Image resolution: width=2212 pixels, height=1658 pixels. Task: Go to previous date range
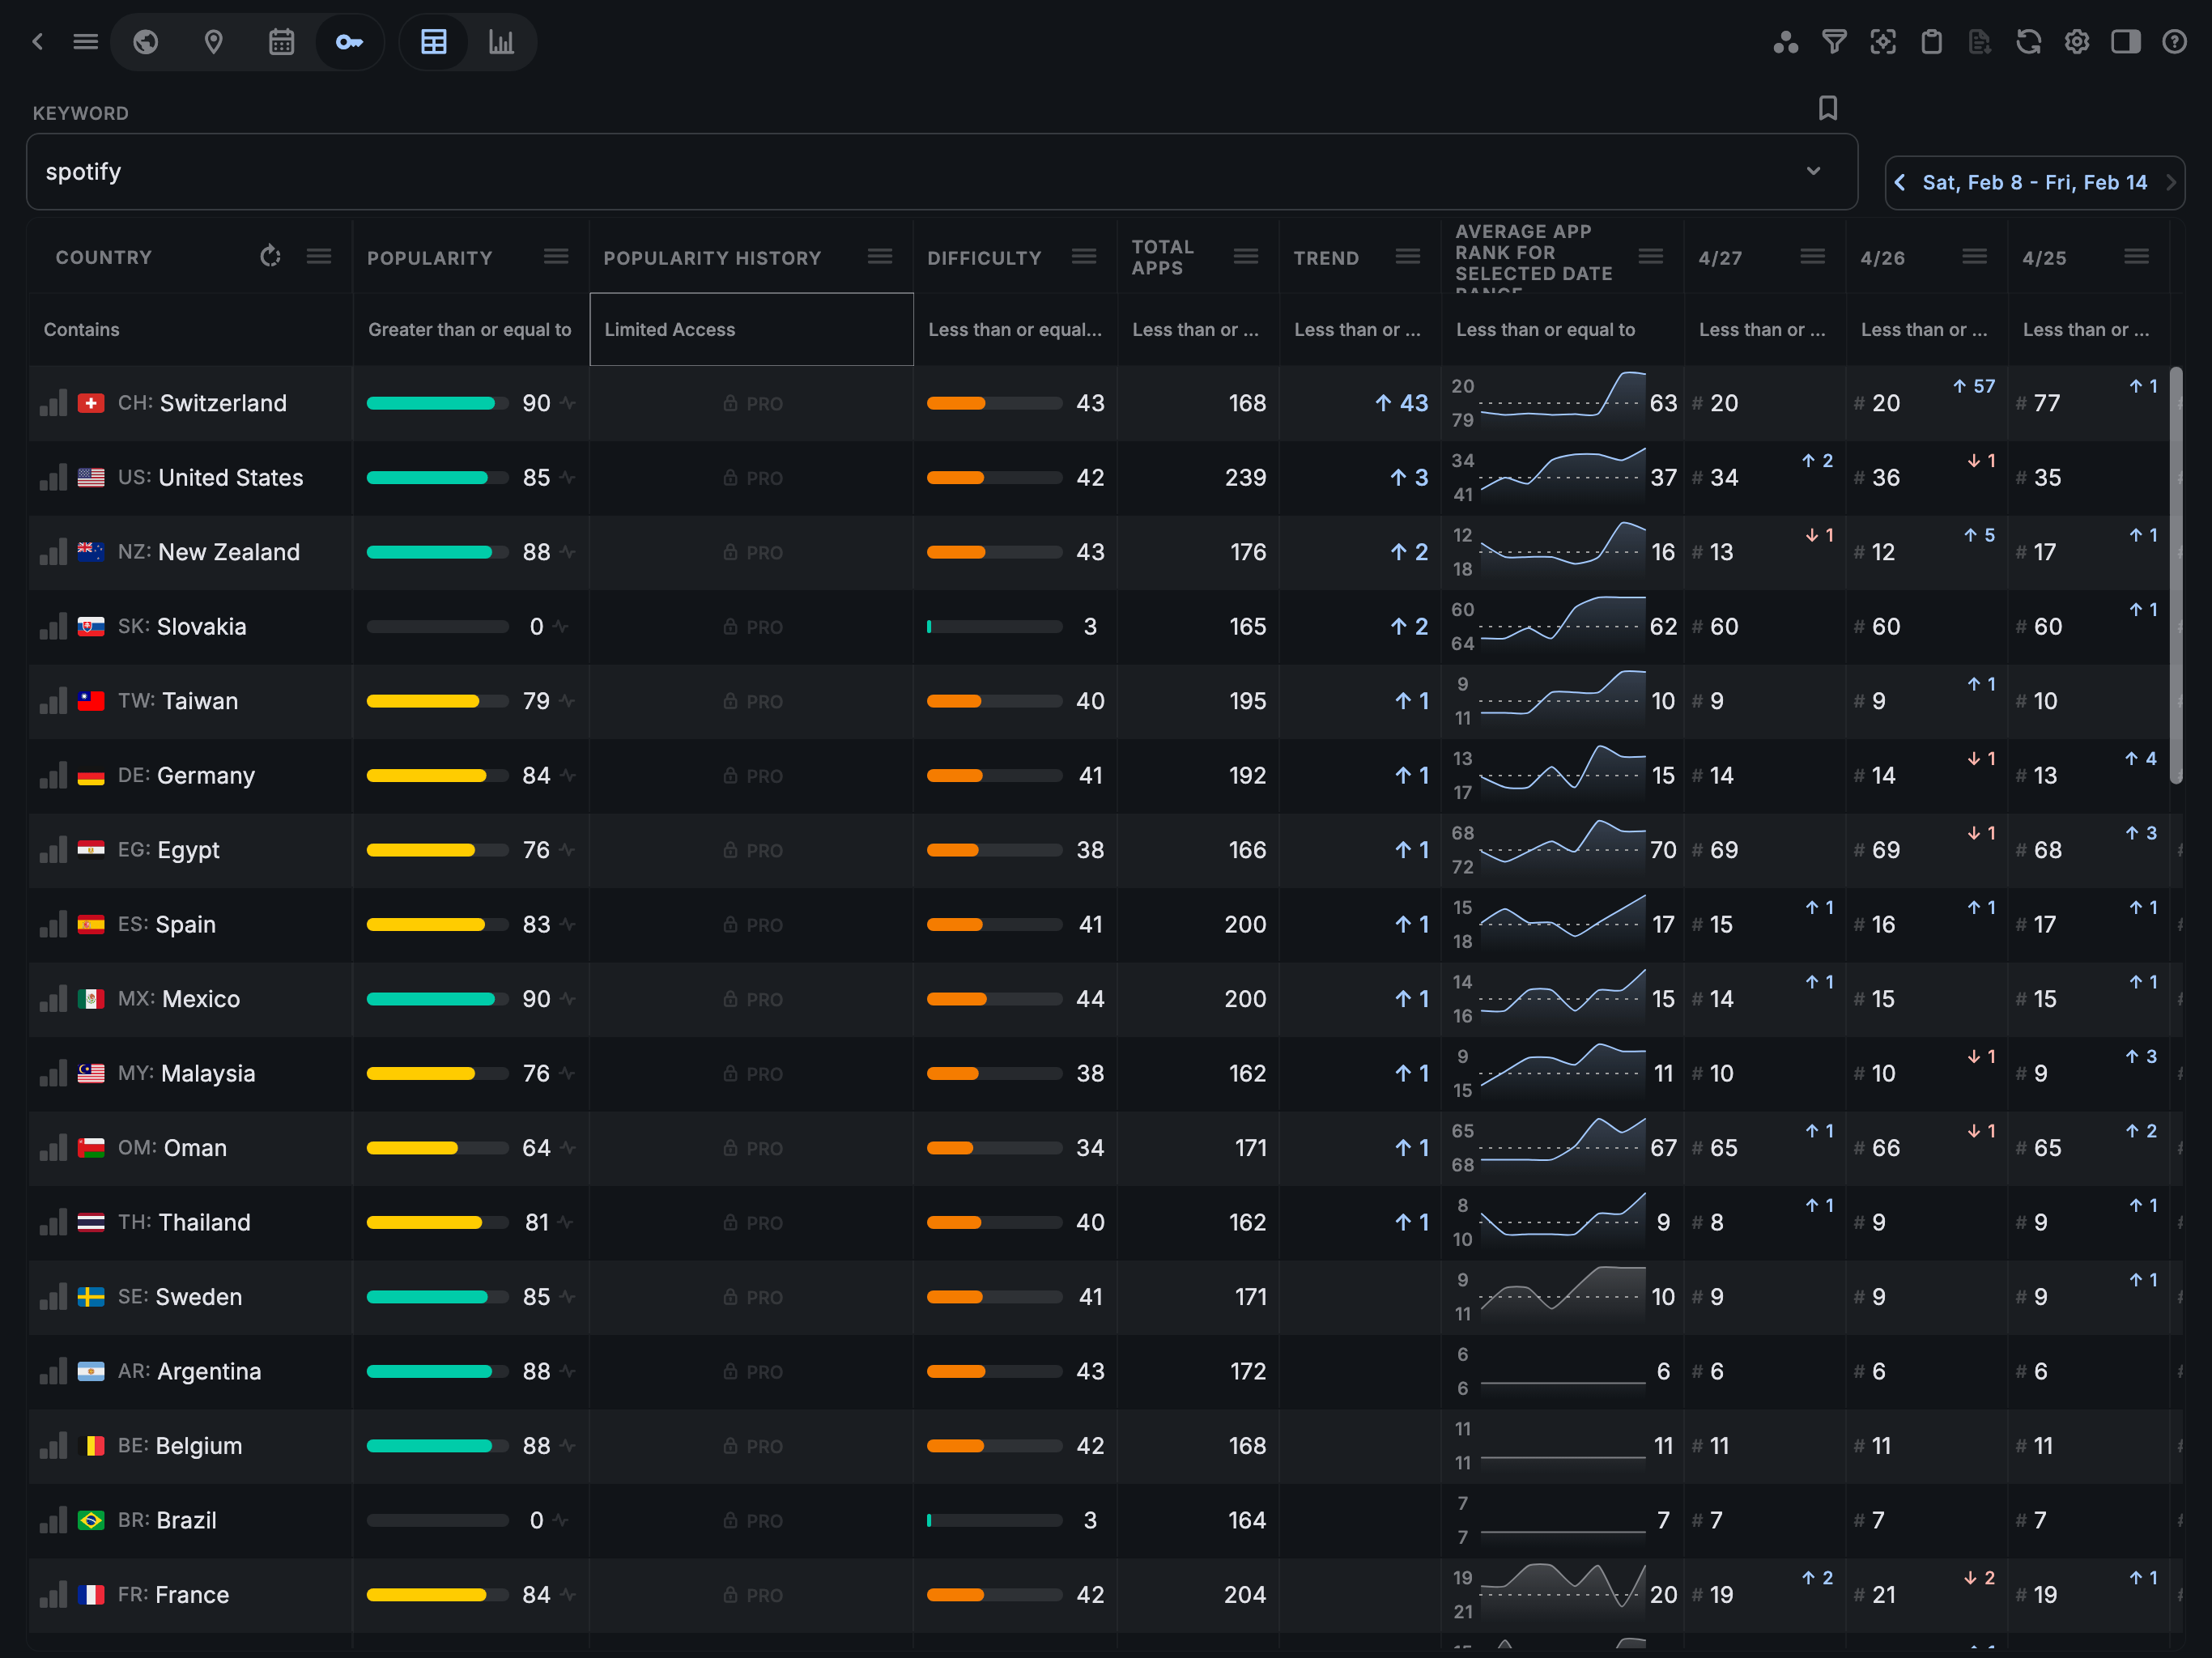[x=1900, y=182]
